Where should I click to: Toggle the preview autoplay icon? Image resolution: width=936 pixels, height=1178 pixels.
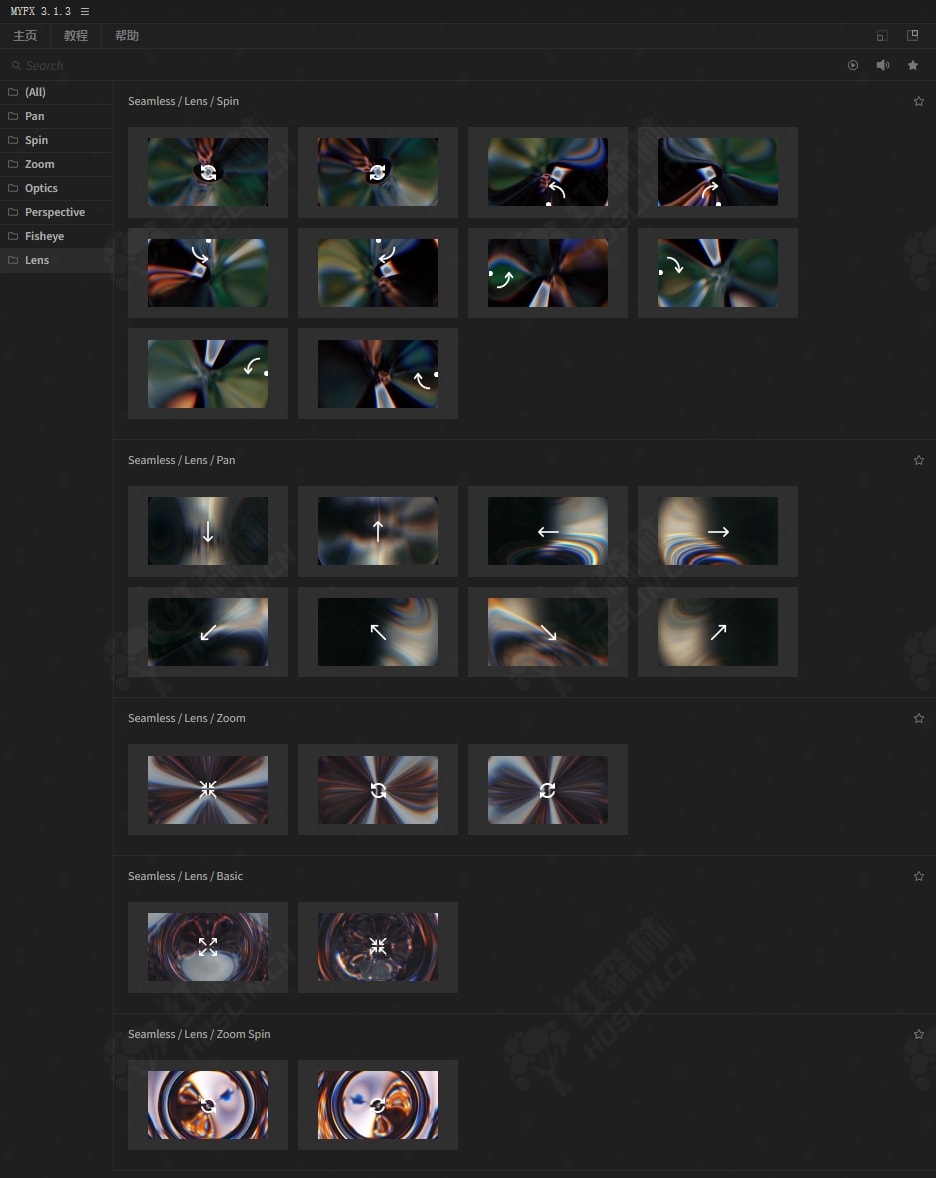coord(853,65)
